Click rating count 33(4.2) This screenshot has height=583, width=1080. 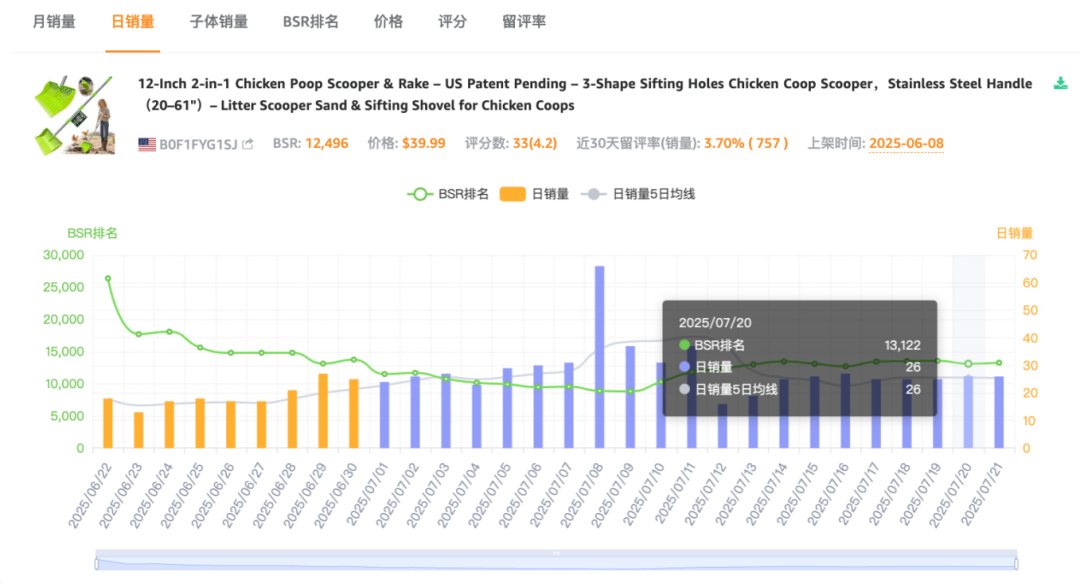[534, 143]
